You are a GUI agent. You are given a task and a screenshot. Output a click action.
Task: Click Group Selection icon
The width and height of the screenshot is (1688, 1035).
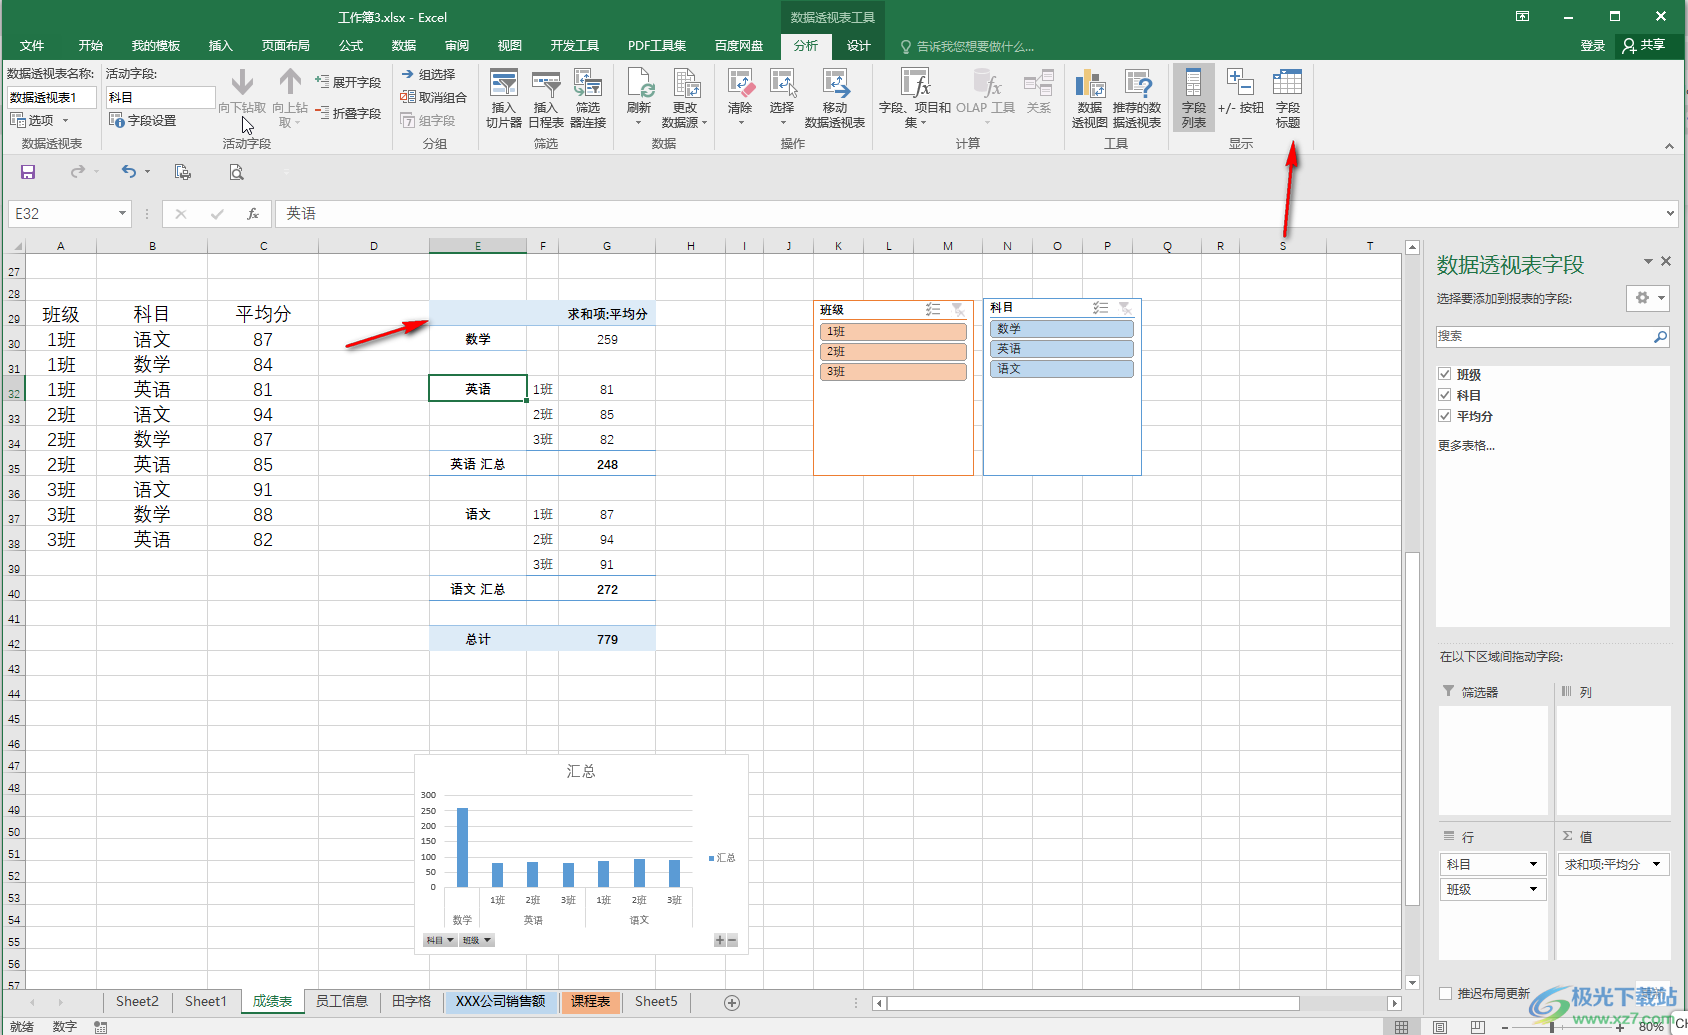point(428,74)
